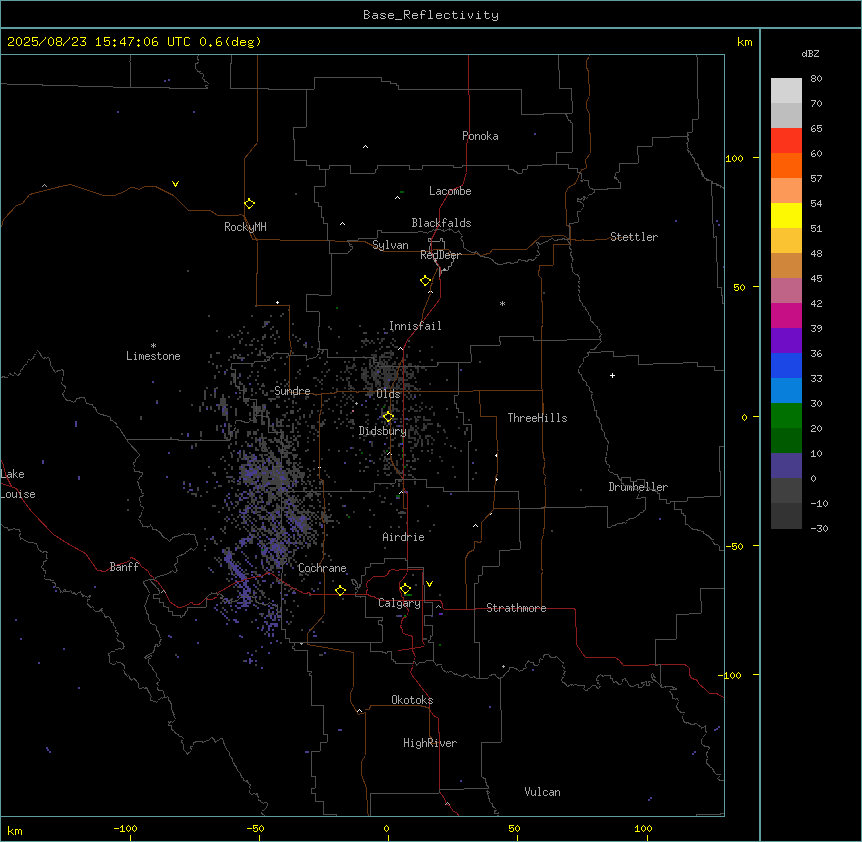
Task: Click the Olds label
Action: pos(388,394)
